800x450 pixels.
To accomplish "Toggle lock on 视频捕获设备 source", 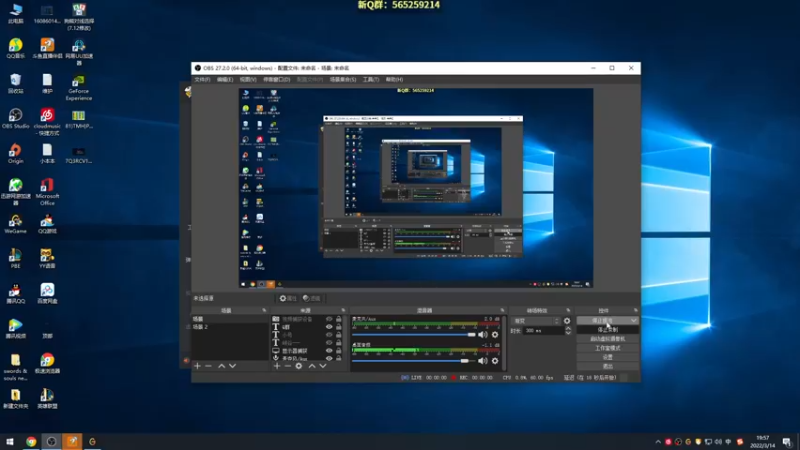I will point(339,319).
